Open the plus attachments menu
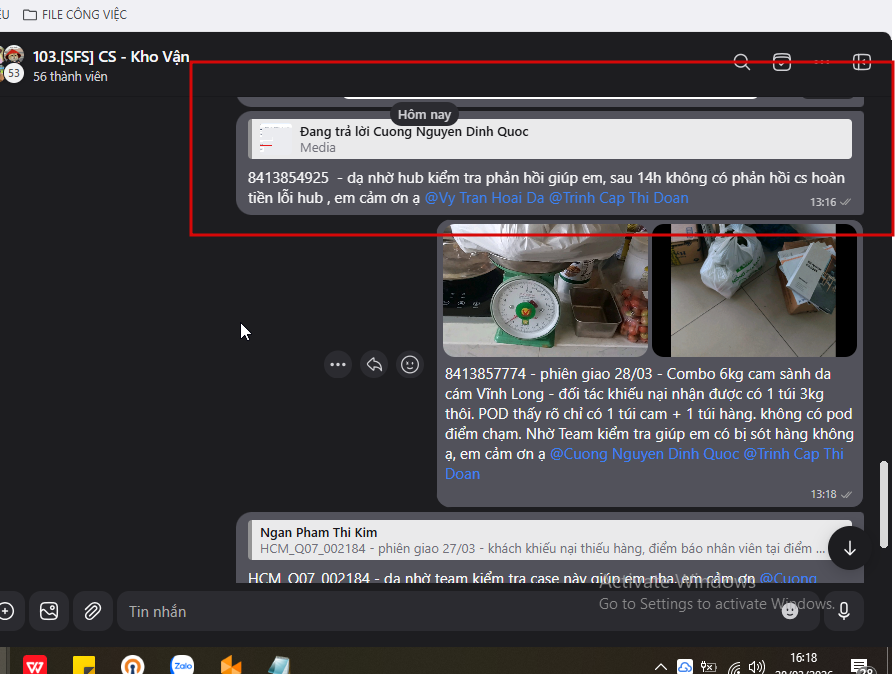 [7, 611]
